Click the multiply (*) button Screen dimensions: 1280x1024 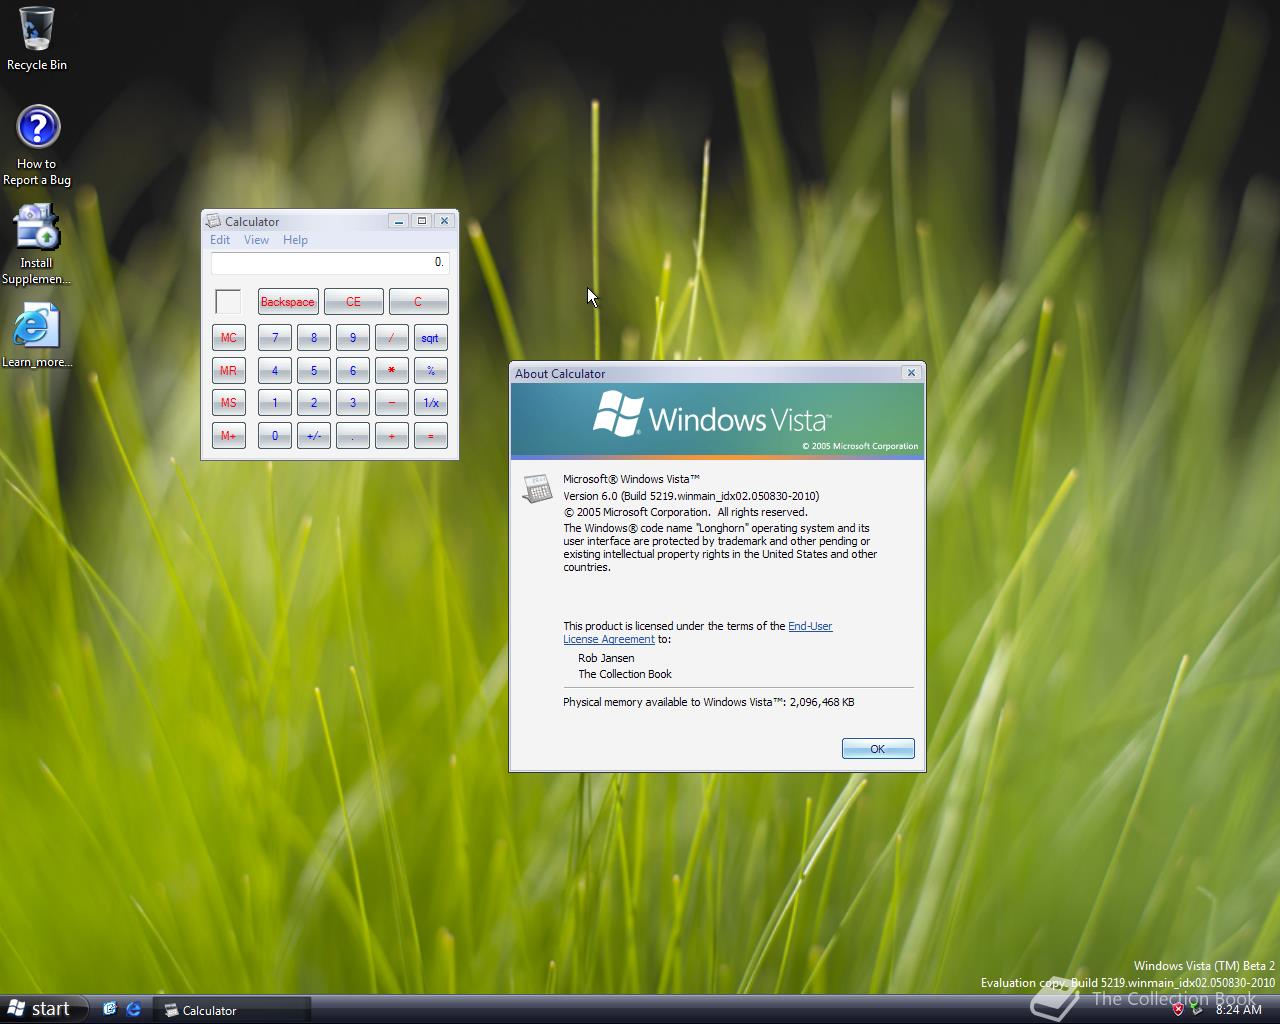[x=392, y=371]
